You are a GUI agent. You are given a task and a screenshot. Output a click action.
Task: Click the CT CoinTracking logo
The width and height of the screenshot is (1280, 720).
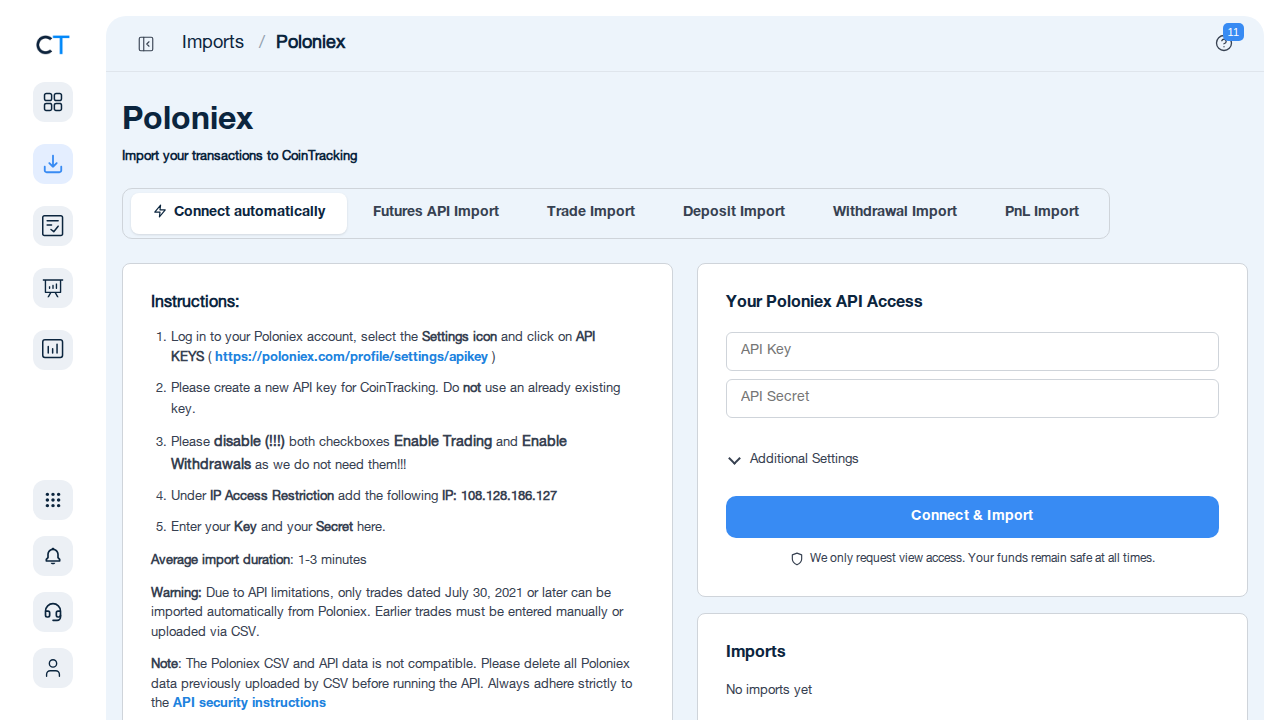53,45
